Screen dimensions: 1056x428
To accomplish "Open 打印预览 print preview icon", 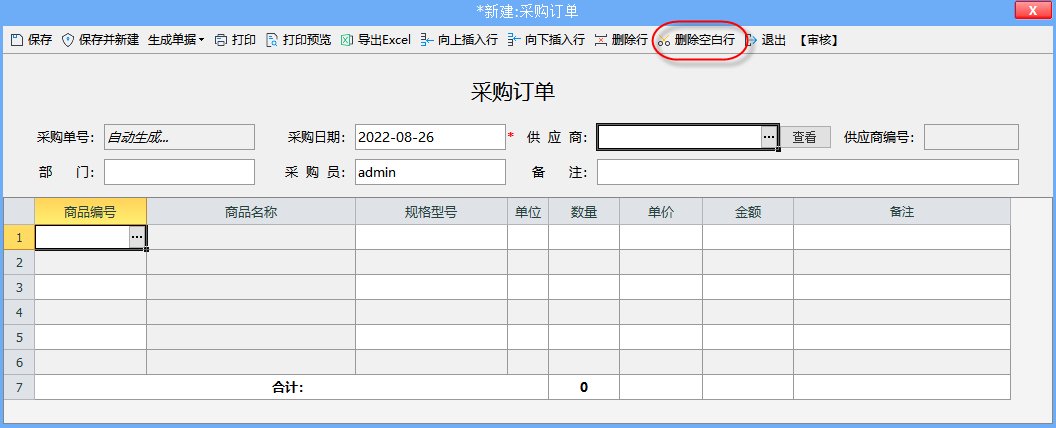I will pos(271,40).
